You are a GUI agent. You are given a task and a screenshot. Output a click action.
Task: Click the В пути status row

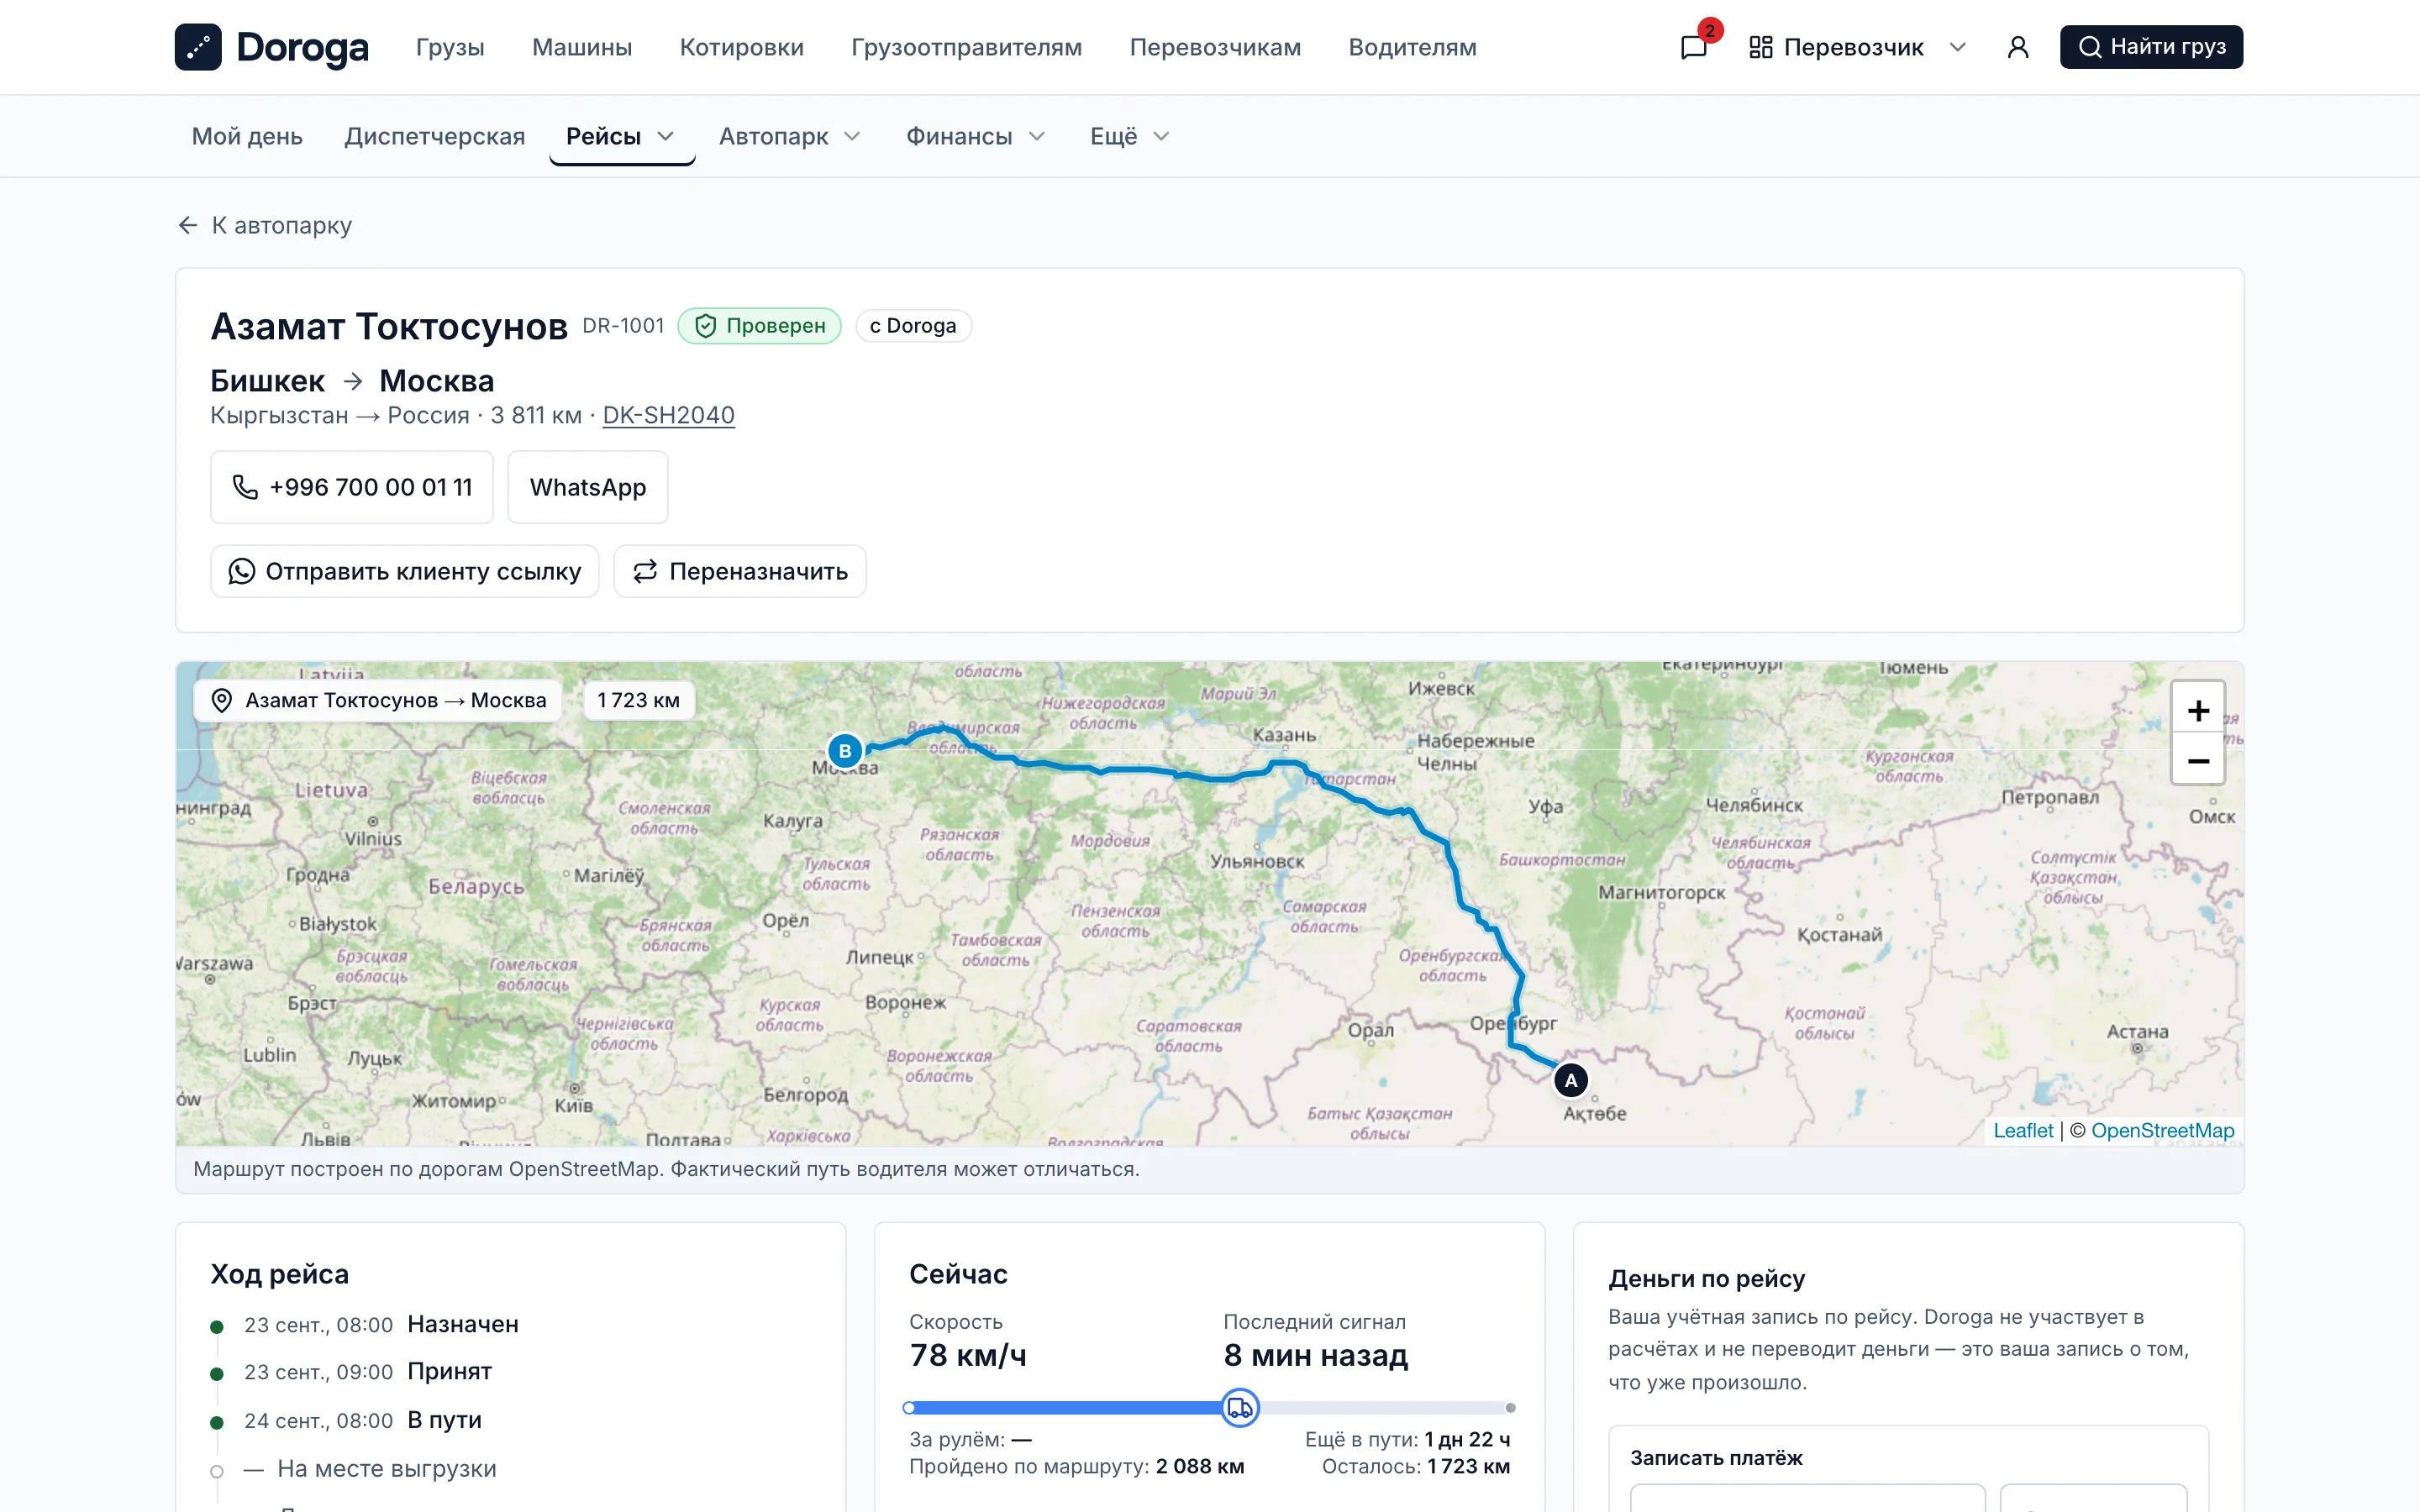click(x=363, y=1420)
